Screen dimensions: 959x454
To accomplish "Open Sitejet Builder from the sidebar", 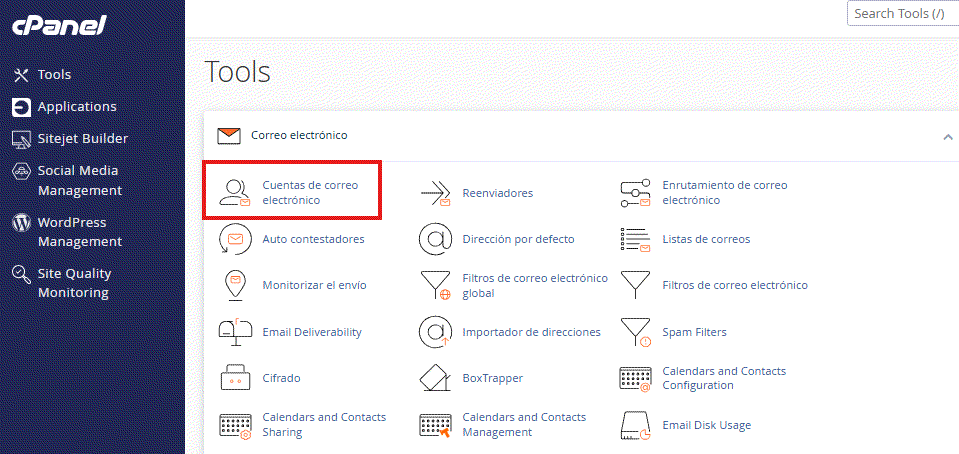I will coord(82,139).
